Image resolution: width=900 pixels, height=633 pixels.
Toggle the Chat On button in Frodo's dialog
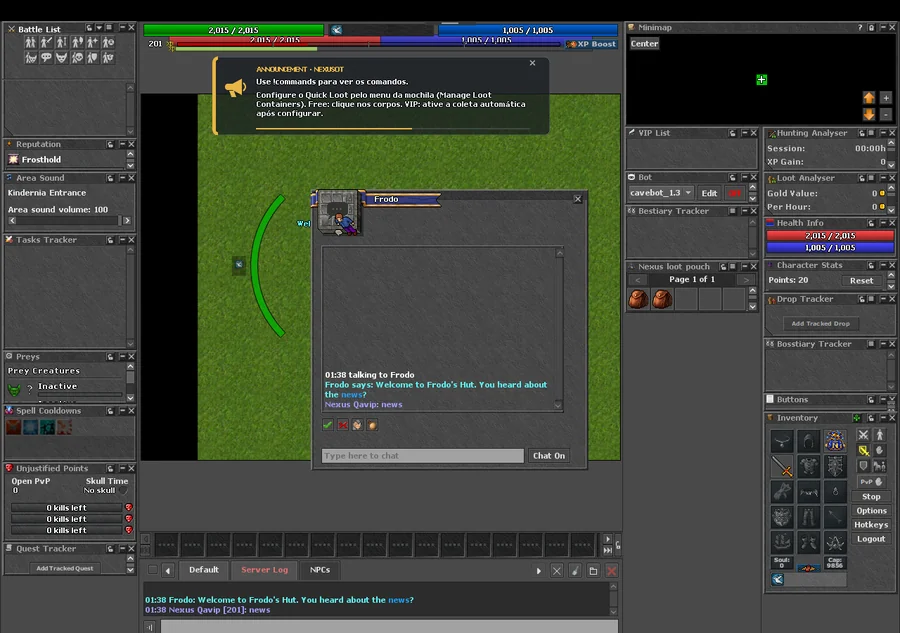coord(549,456)
